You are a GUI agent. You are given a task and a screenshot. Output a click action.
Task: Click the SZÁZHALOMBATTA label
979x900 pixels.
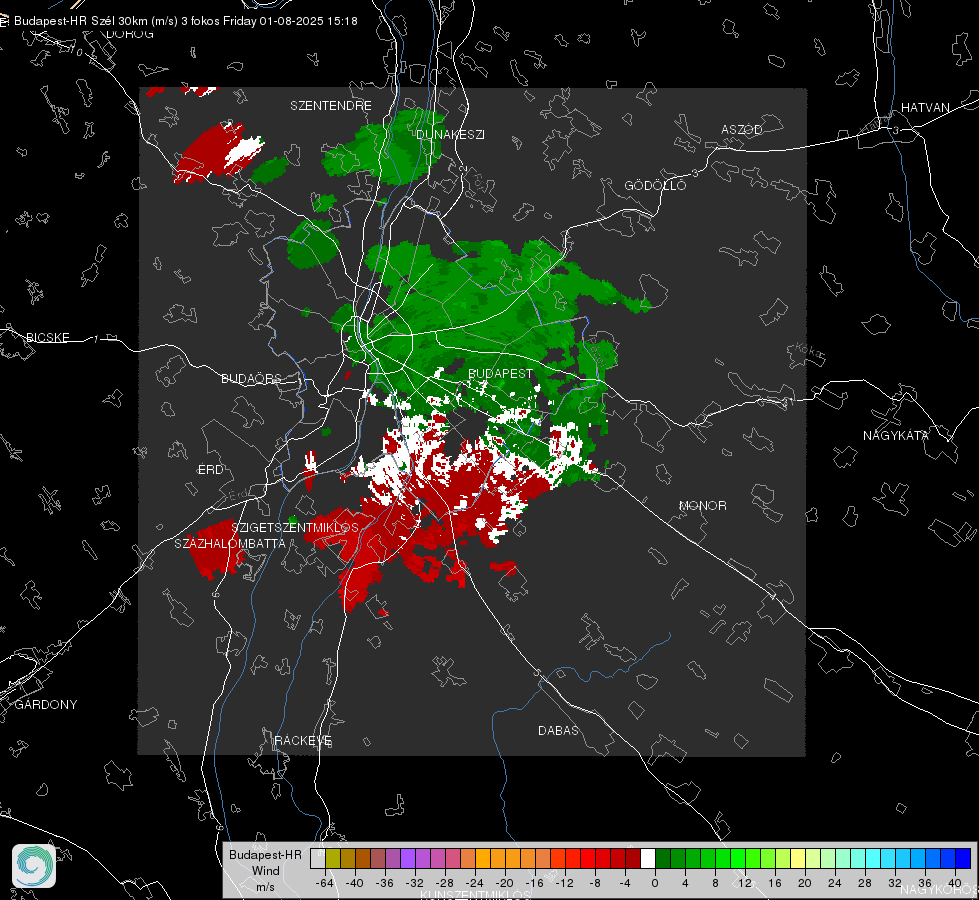click(230, 543)
